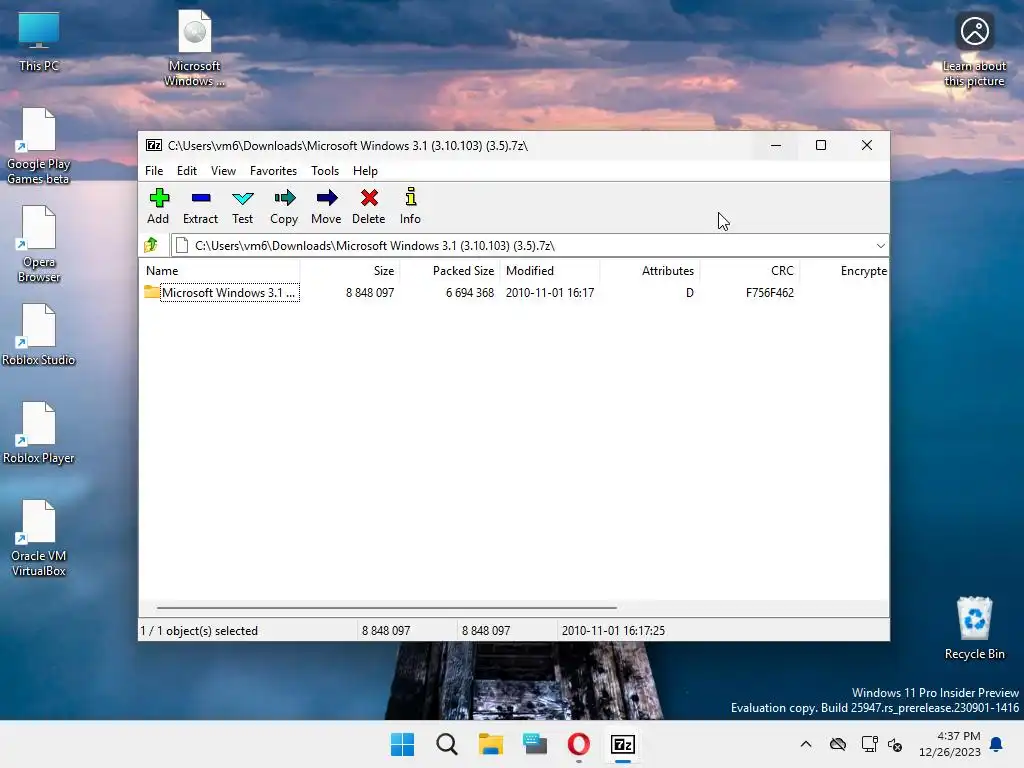Expand the address path dropdown
1024x768 pixels.
[x=880, y=246]
